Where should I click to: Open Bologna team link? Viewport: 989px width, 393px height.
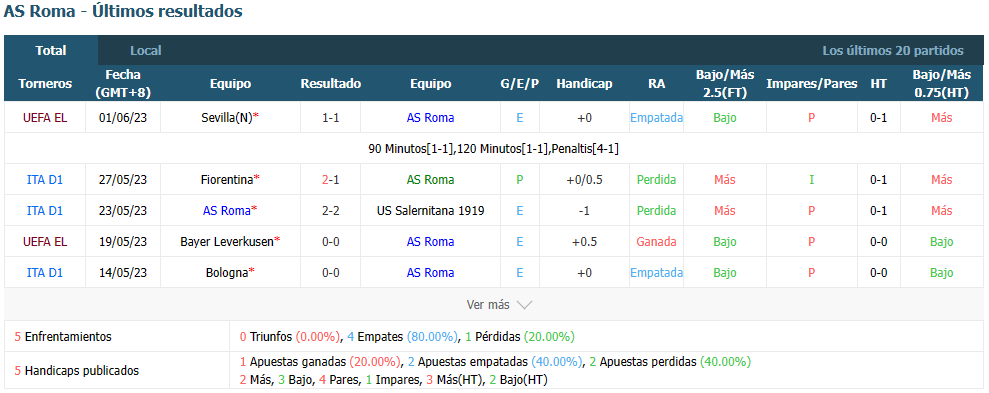click(x=226, y=273)
